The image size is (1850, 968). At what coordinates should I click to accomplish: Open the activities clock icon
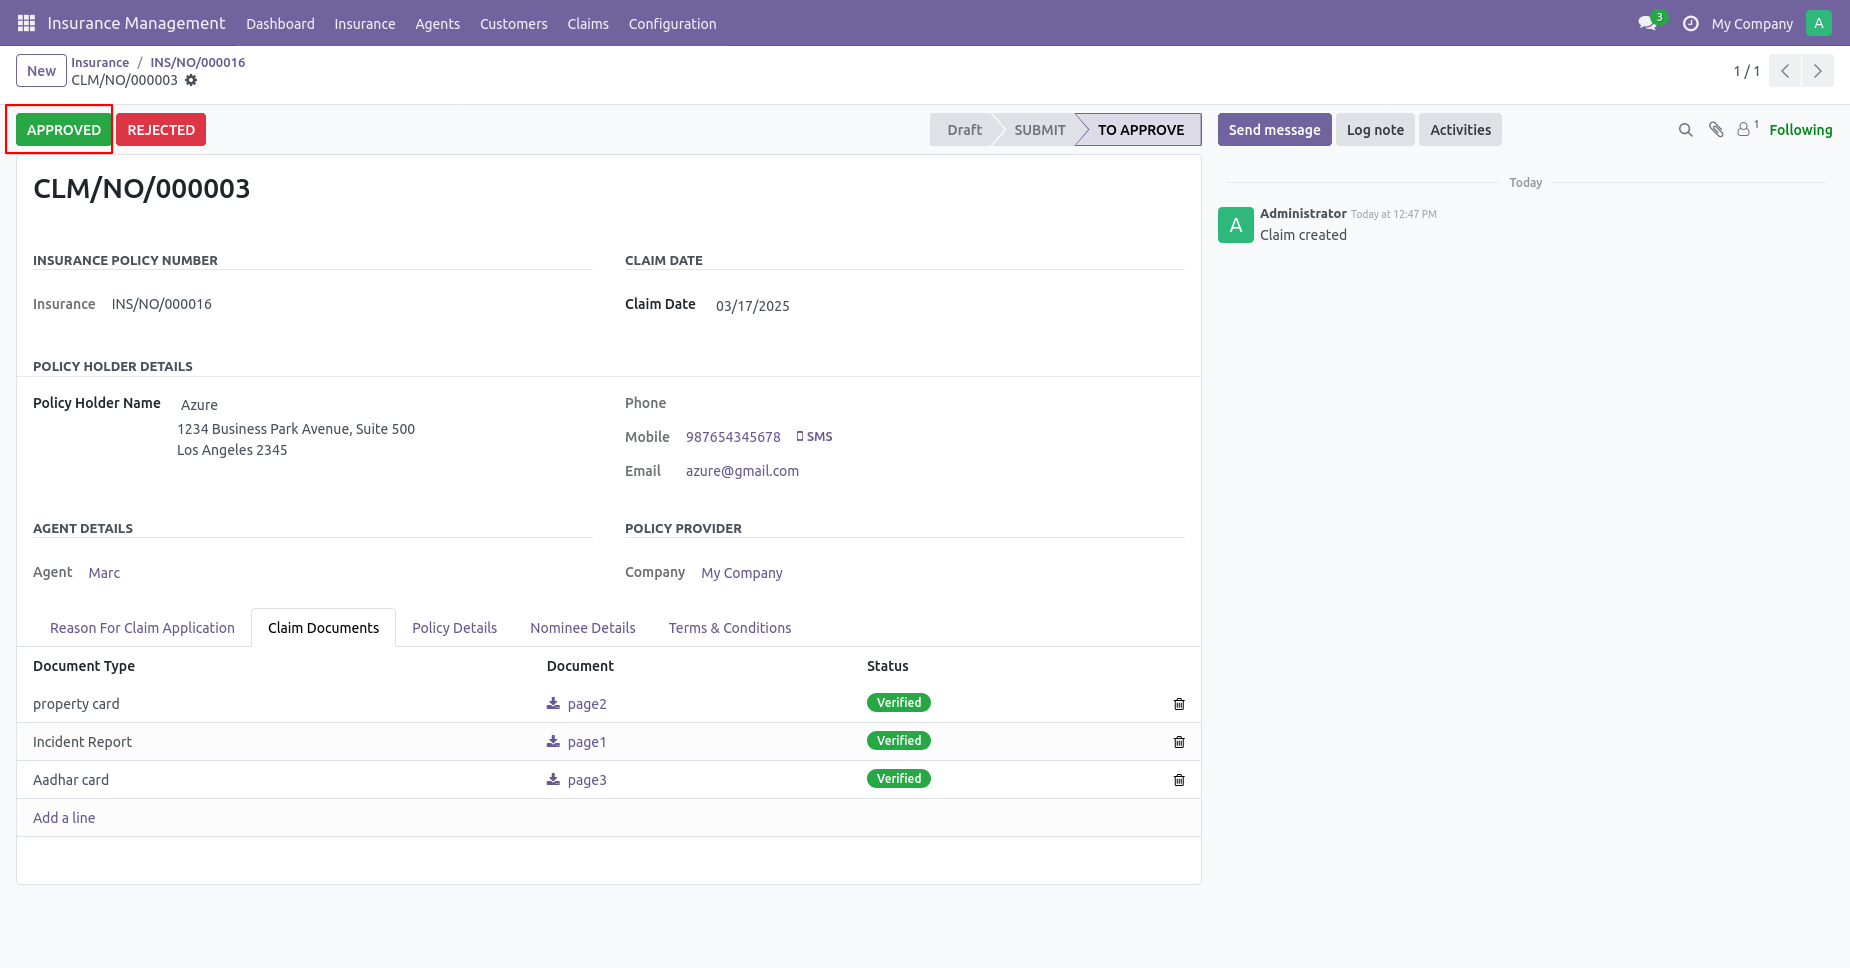[1691, 23]
